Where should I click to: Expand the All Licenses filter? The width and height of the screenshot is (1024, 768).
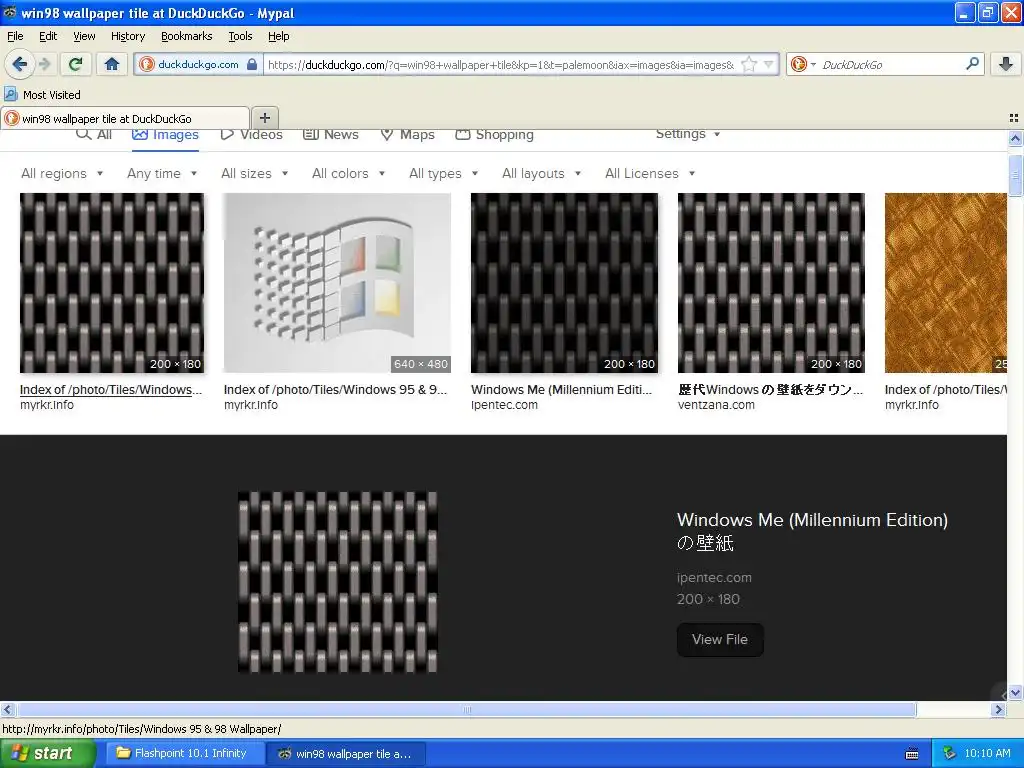pyautogui.click(x=650, y=173)
